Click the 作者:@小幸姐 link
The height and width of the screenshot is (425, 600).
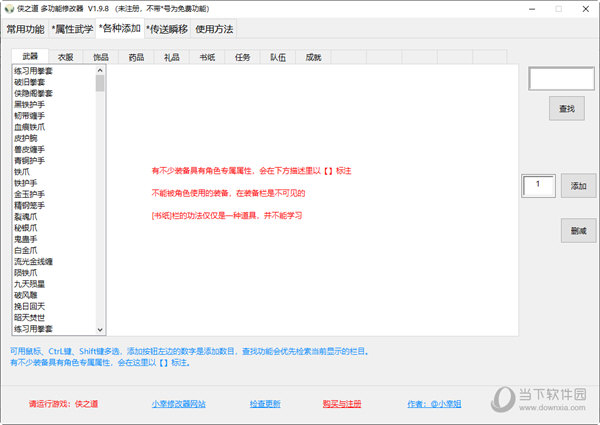434,404
